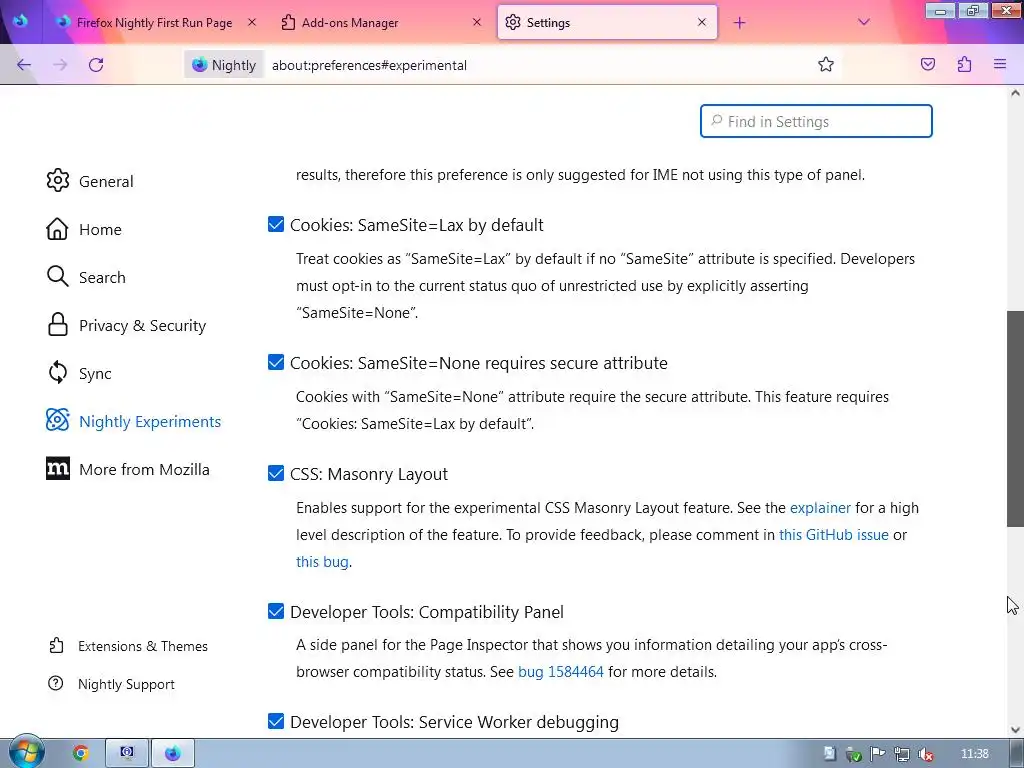The width and height of the screenshot is (1024, 768).
Task: Open the bug 1584464 link
Action: (x=560, y=671)
